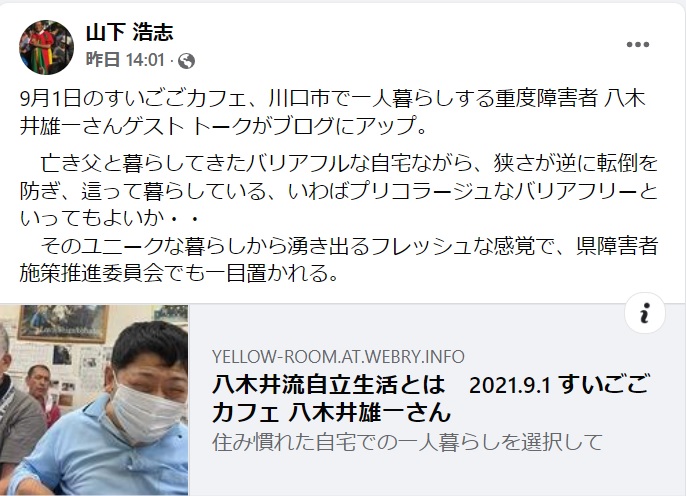
Task: Click the text line 防ぎ、這って暮らしている
Action: coord(339,191)
